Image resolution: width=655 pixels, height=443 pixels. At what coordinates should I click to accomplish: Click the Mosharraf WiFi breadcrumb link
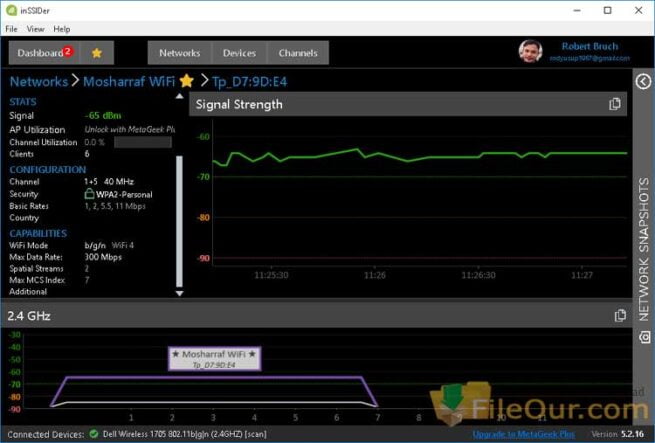point(129,81)
